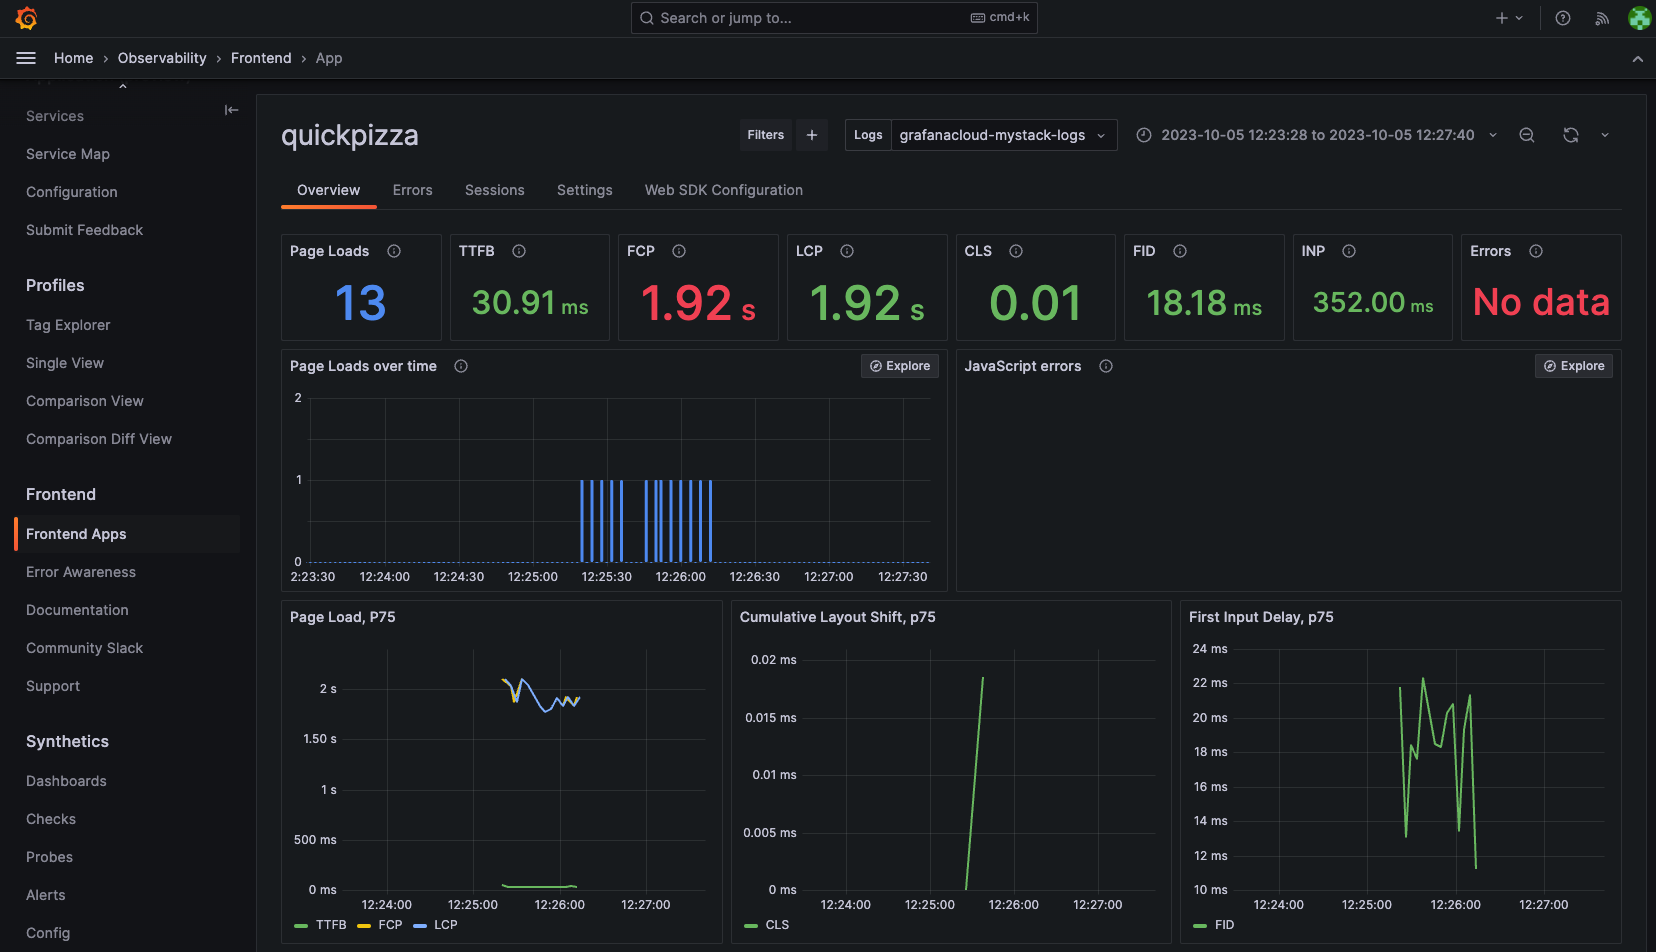
Task: Open the help question mark icon
Action: (1563, 18)
